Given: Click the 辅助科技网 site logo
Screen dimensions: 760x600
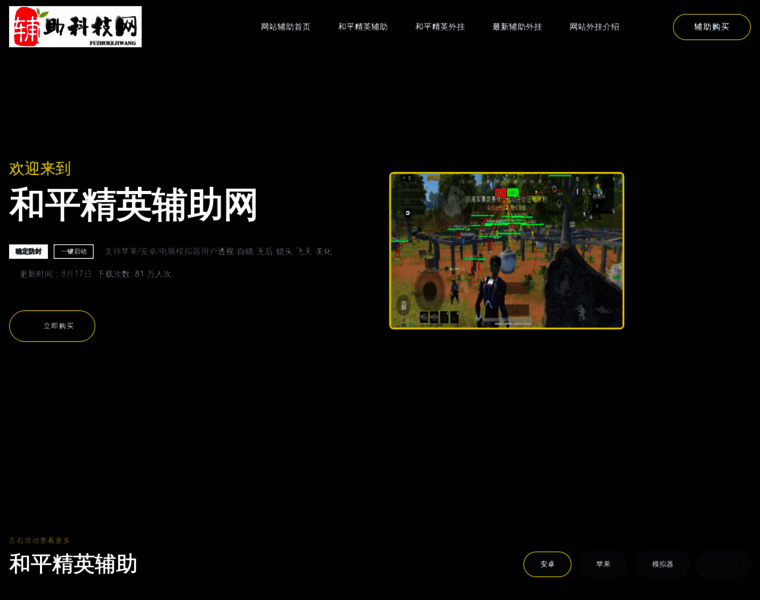Looking at the screenshot, I should point(75,27).
